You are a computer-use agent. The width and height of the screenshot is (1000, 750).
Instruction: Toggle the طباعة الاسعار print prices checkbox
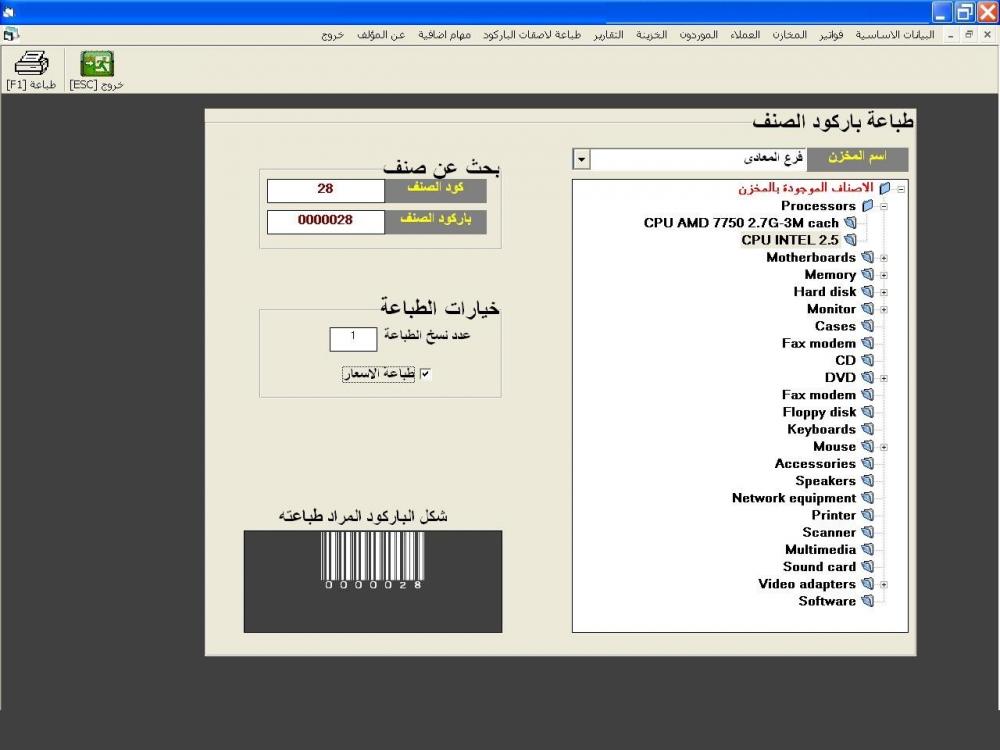pos(425,374)
